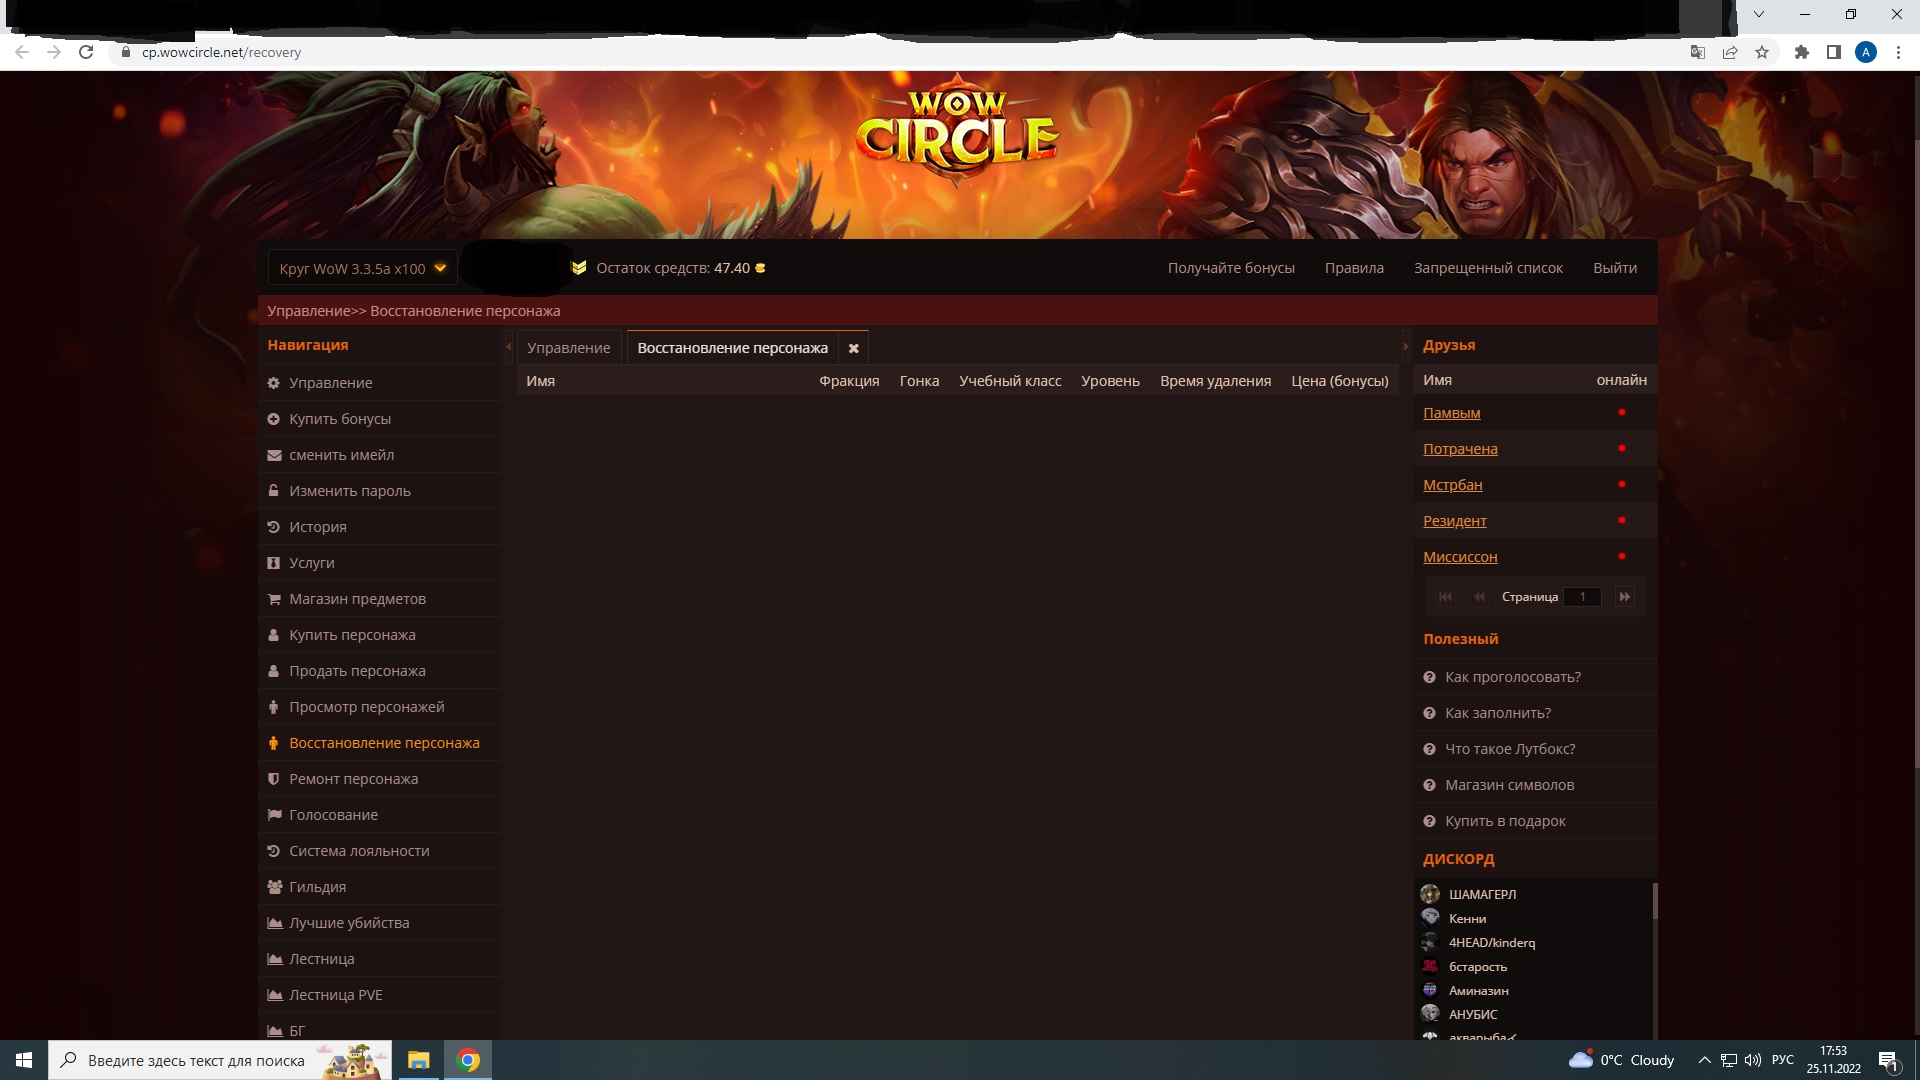Open Запрещенный список in the top menu
This screenshot has width=1920, height=1080.
[1487, 268]
